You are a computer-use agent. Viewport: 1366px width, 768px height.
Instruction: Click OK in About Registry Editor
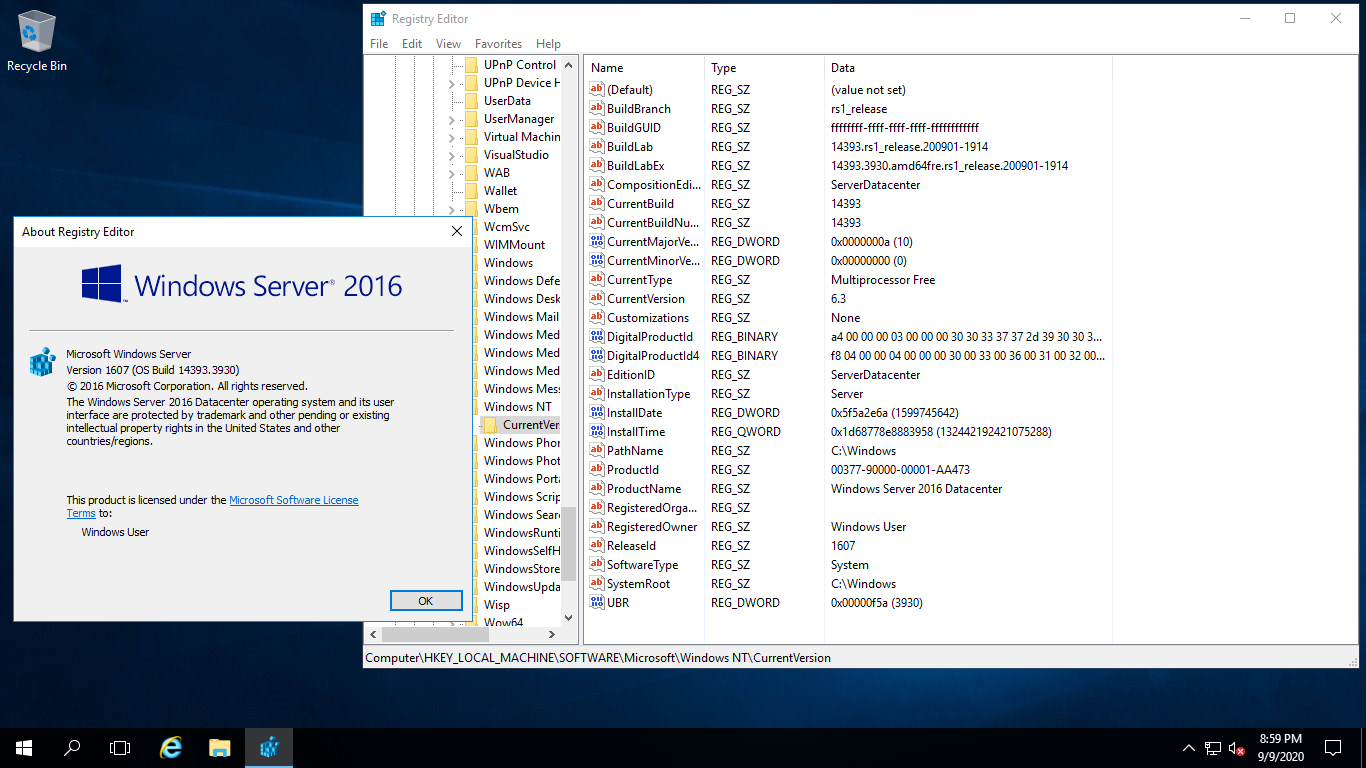tap(426, 601)
